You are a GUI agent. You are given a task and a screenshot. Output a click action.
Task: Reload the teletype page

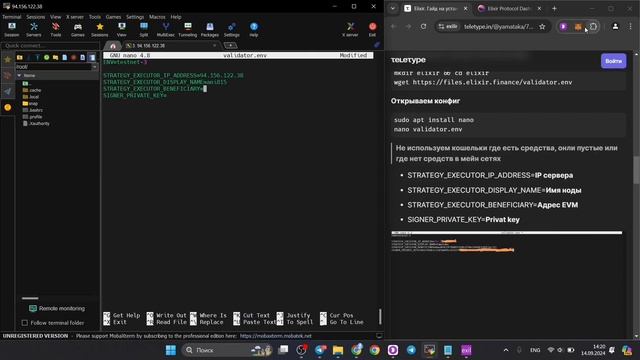(x=423, y=27)
